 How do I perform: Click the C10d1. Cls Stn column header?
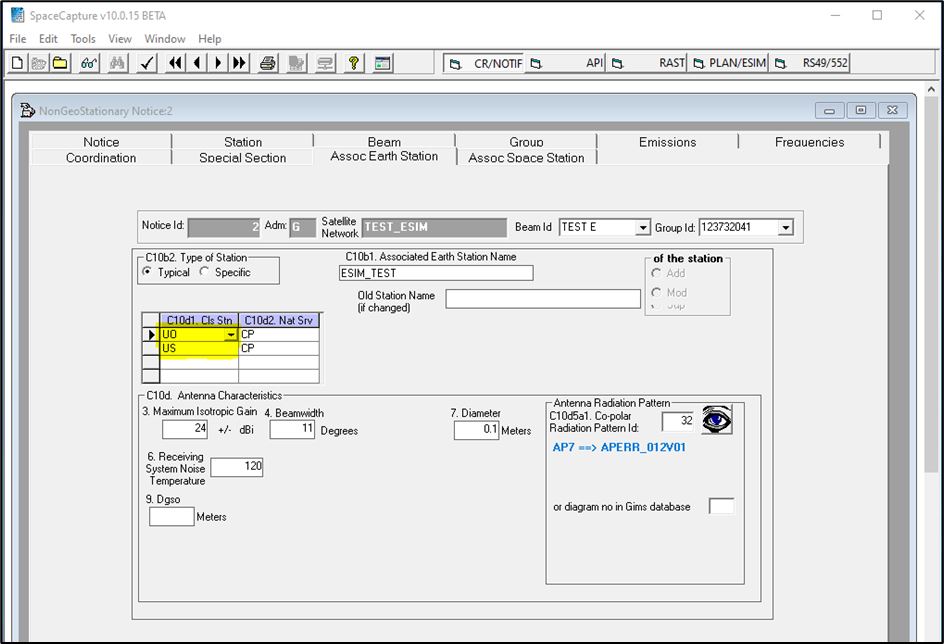[x=199, y=320]
